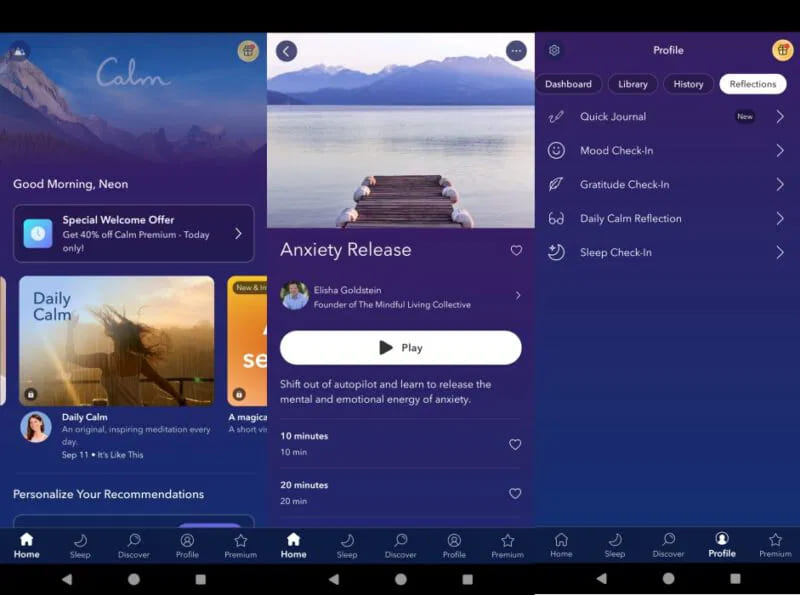Tap the New badge on Quick Journal
The image size is (800, 595).
click(744, 117)
